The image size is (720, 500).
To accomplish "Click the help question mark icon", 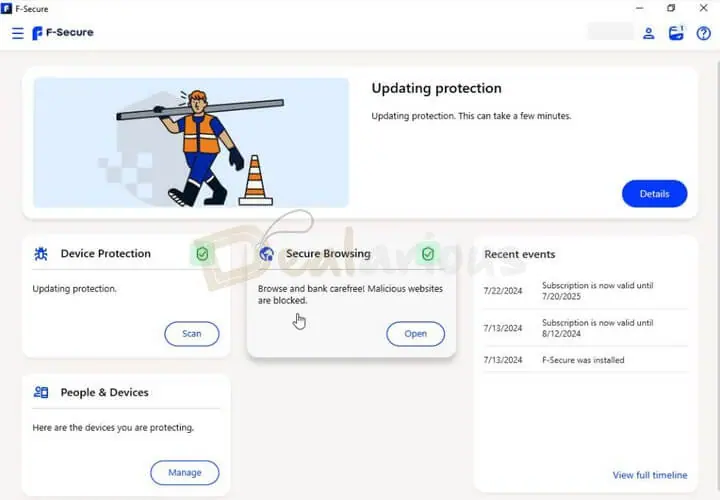I will click(703, 33).
